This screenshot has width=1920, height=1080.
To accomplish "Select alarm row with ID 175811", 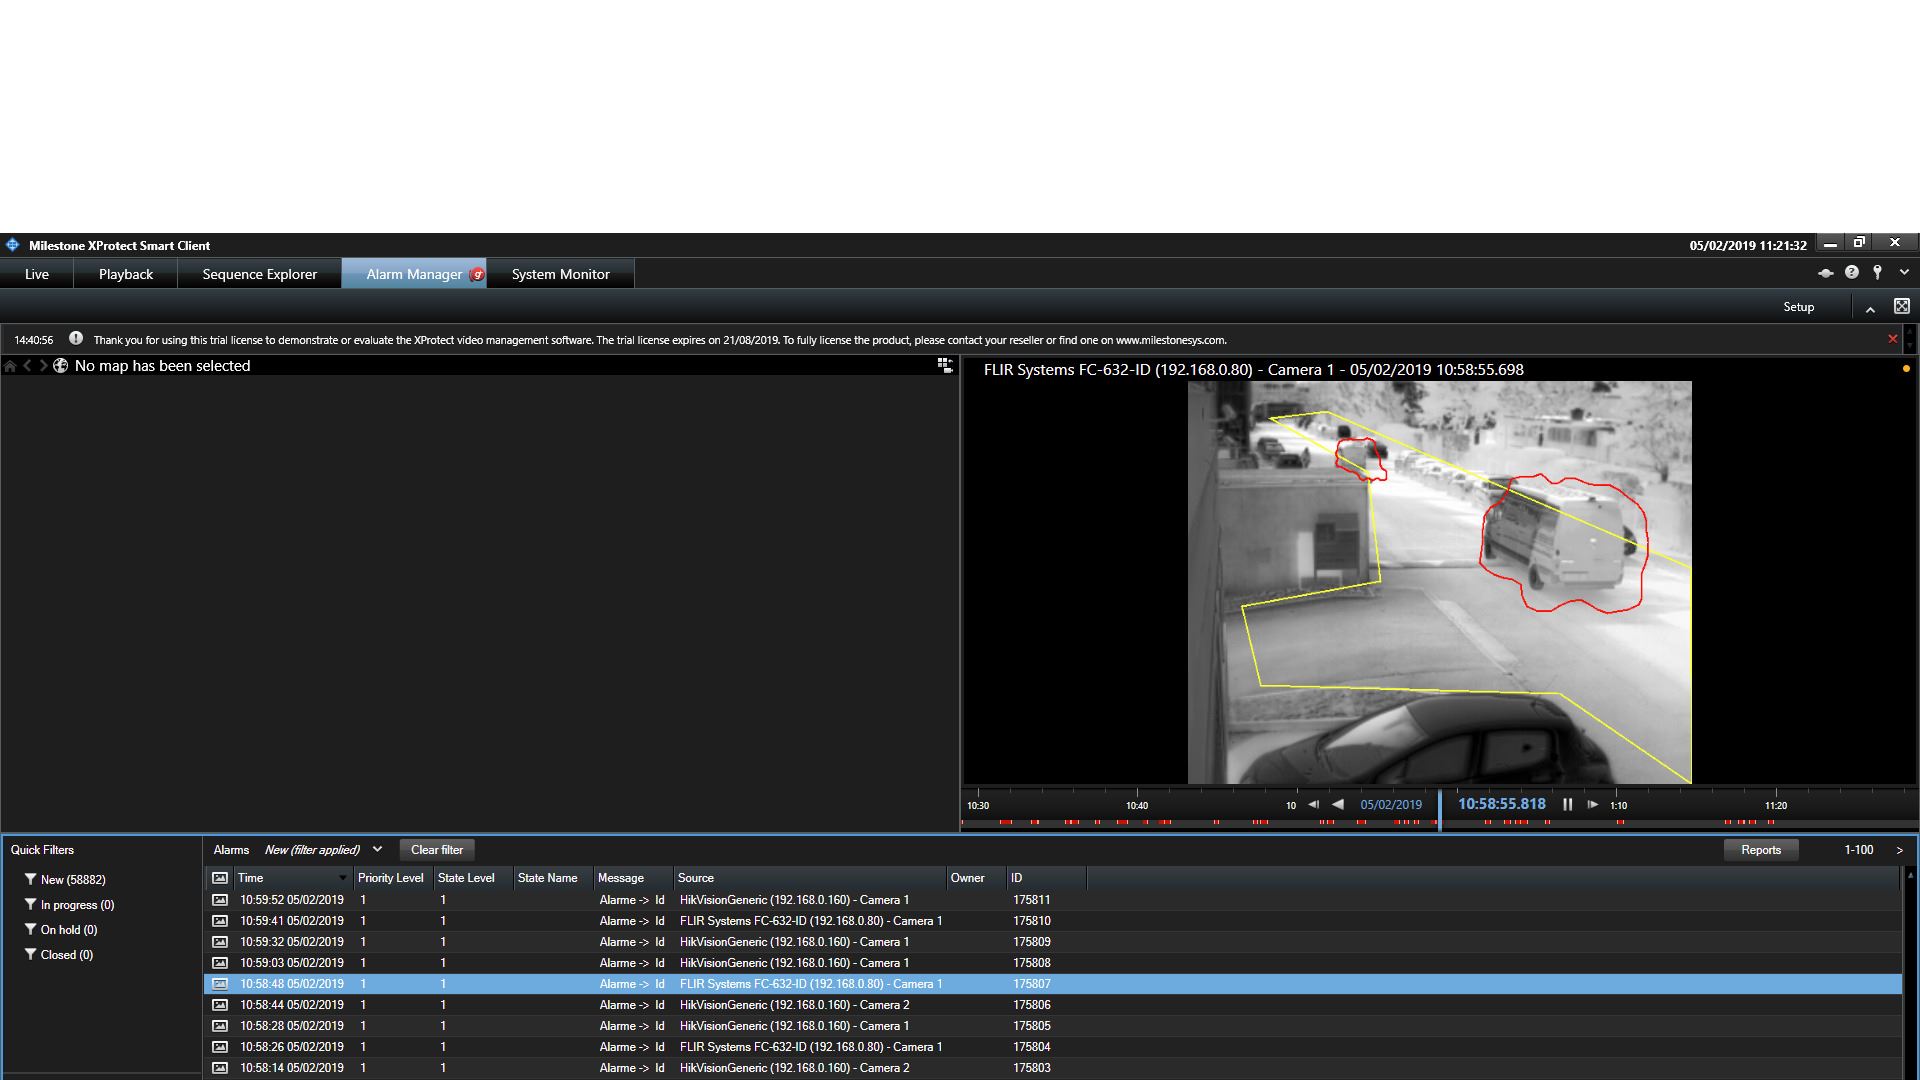I will (1052, 900).
